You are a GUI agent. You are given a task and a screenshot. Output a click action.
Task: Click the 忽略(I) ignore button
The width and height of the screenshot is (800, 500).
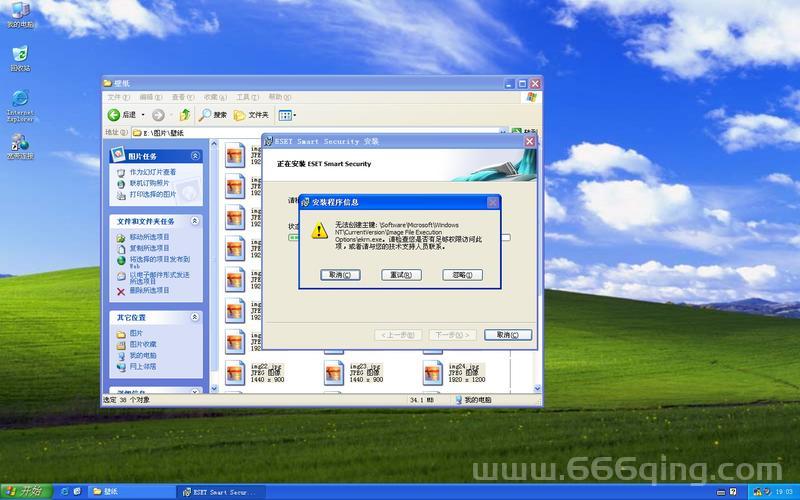pyautogui.click(x=462, y=275)
